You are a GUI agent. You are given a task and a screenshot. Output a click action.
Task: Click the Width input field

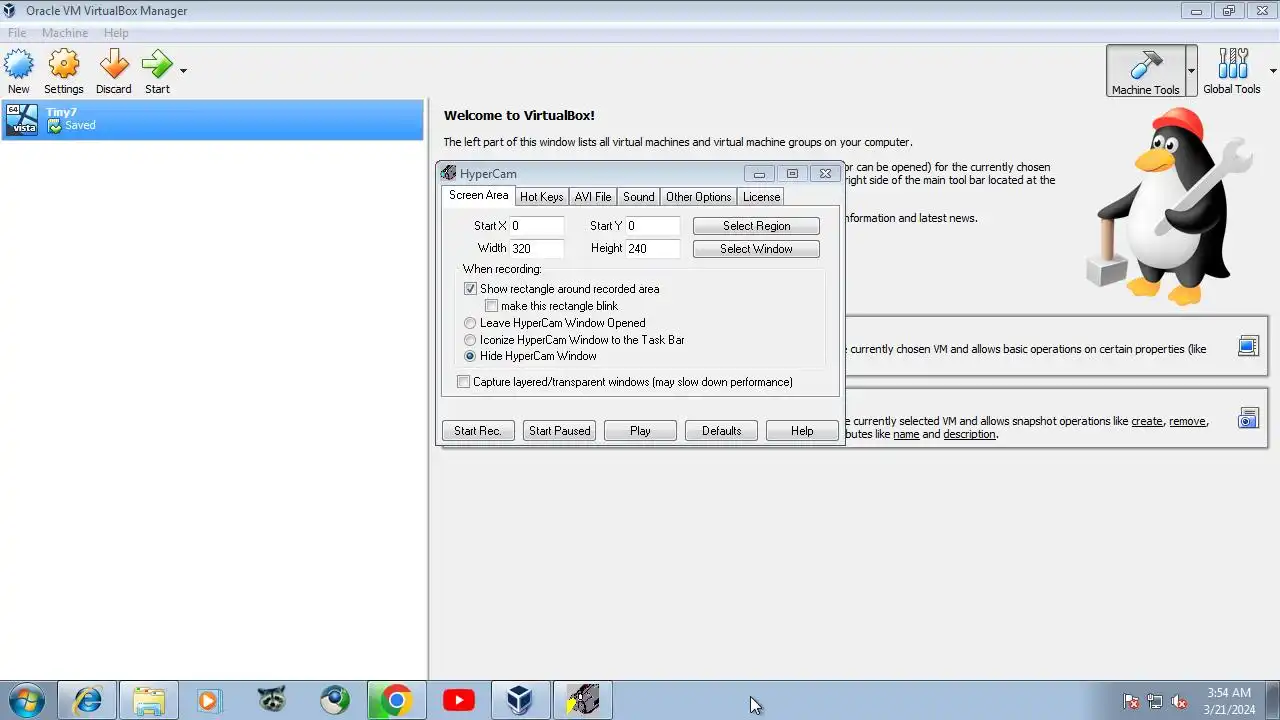pyautogui.click(x=537, y=248)
